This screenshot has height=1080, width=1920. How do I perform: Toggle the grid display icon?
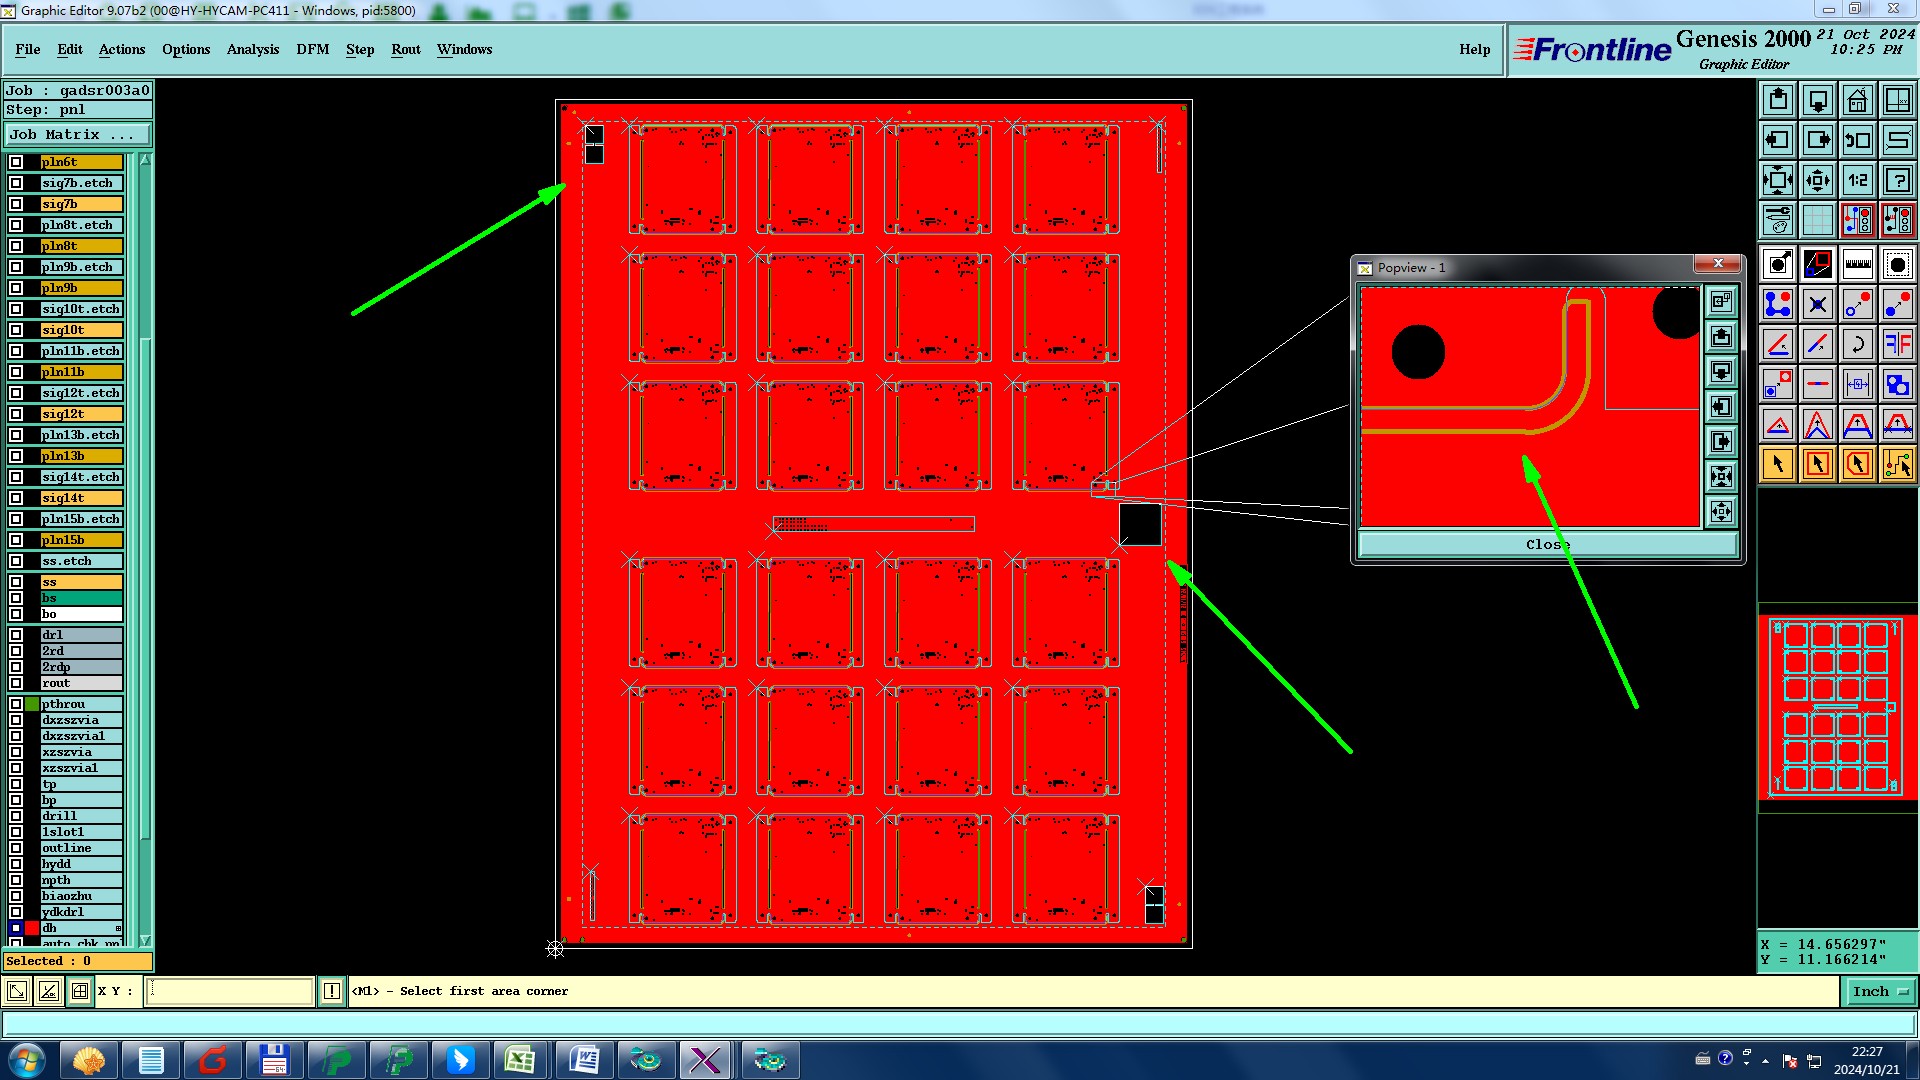point(1817,220)
